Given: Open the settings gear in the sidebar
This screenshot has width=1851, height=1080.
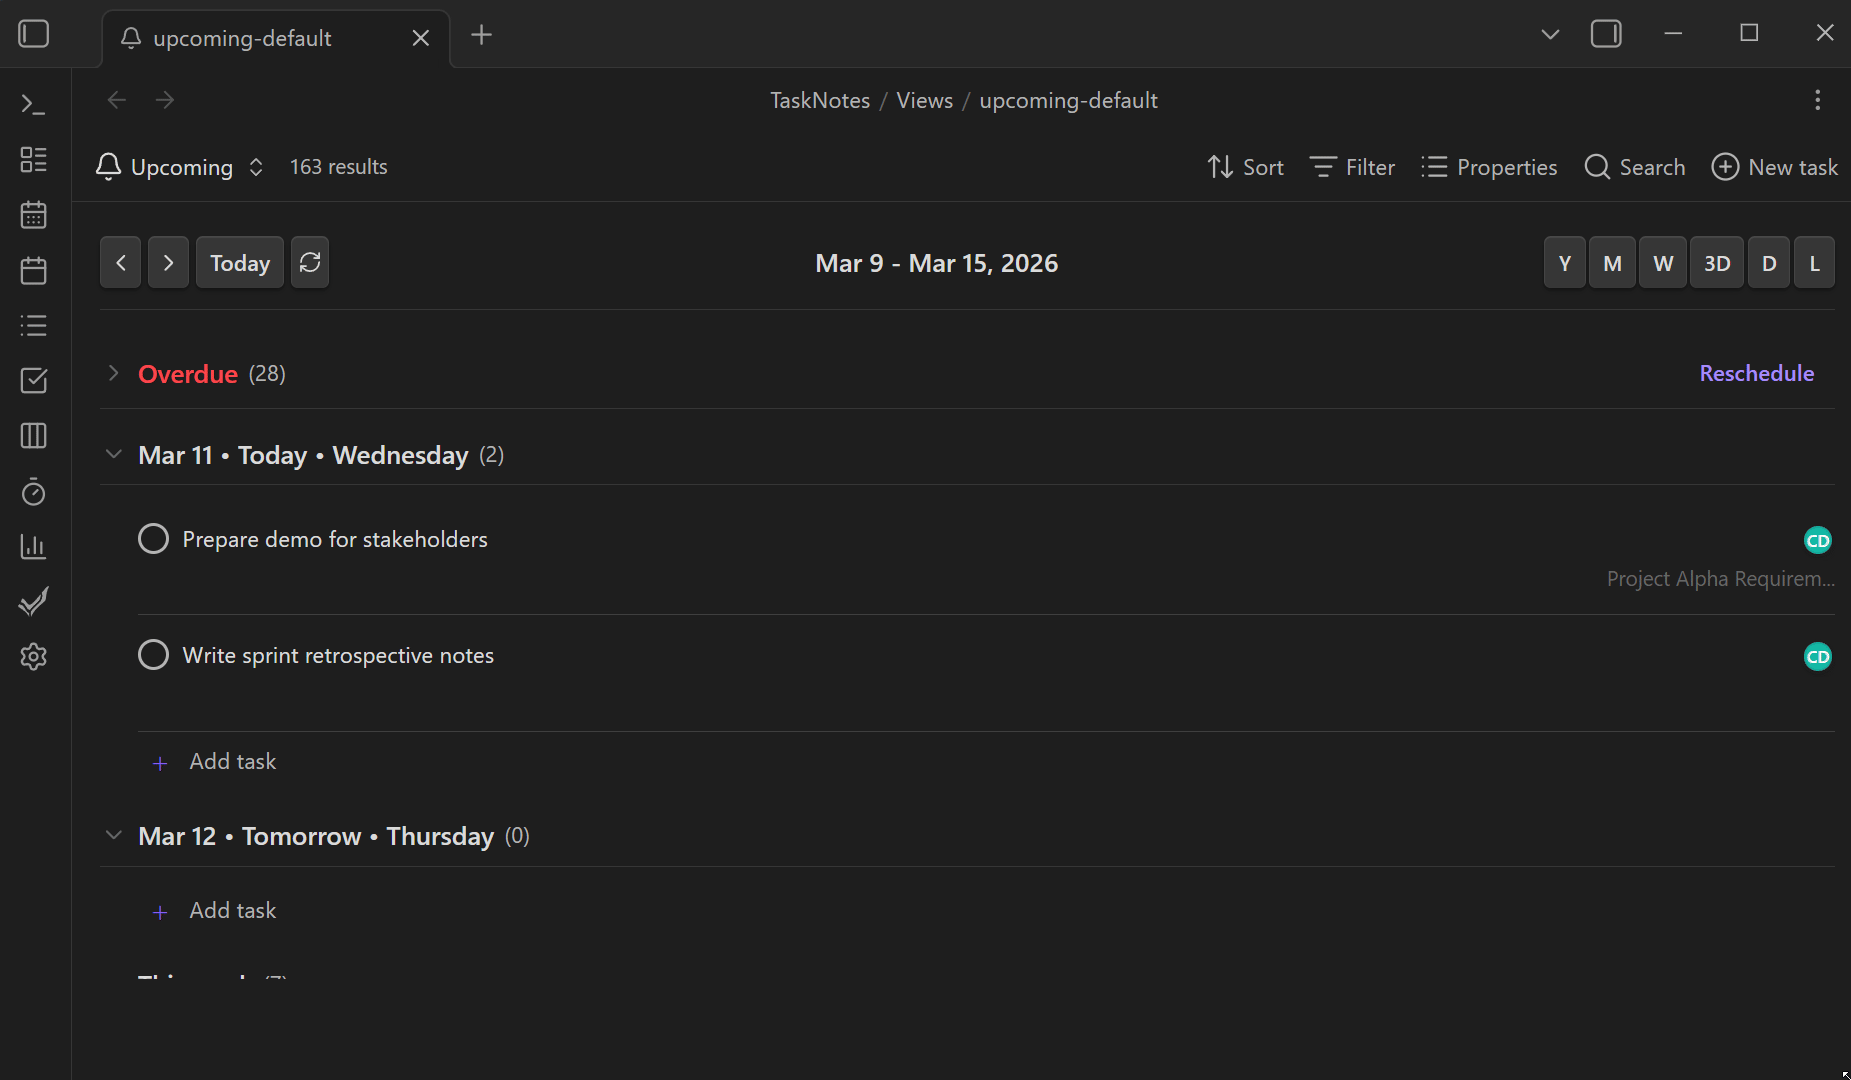Looking at the screenshot, I should (33, 656).
